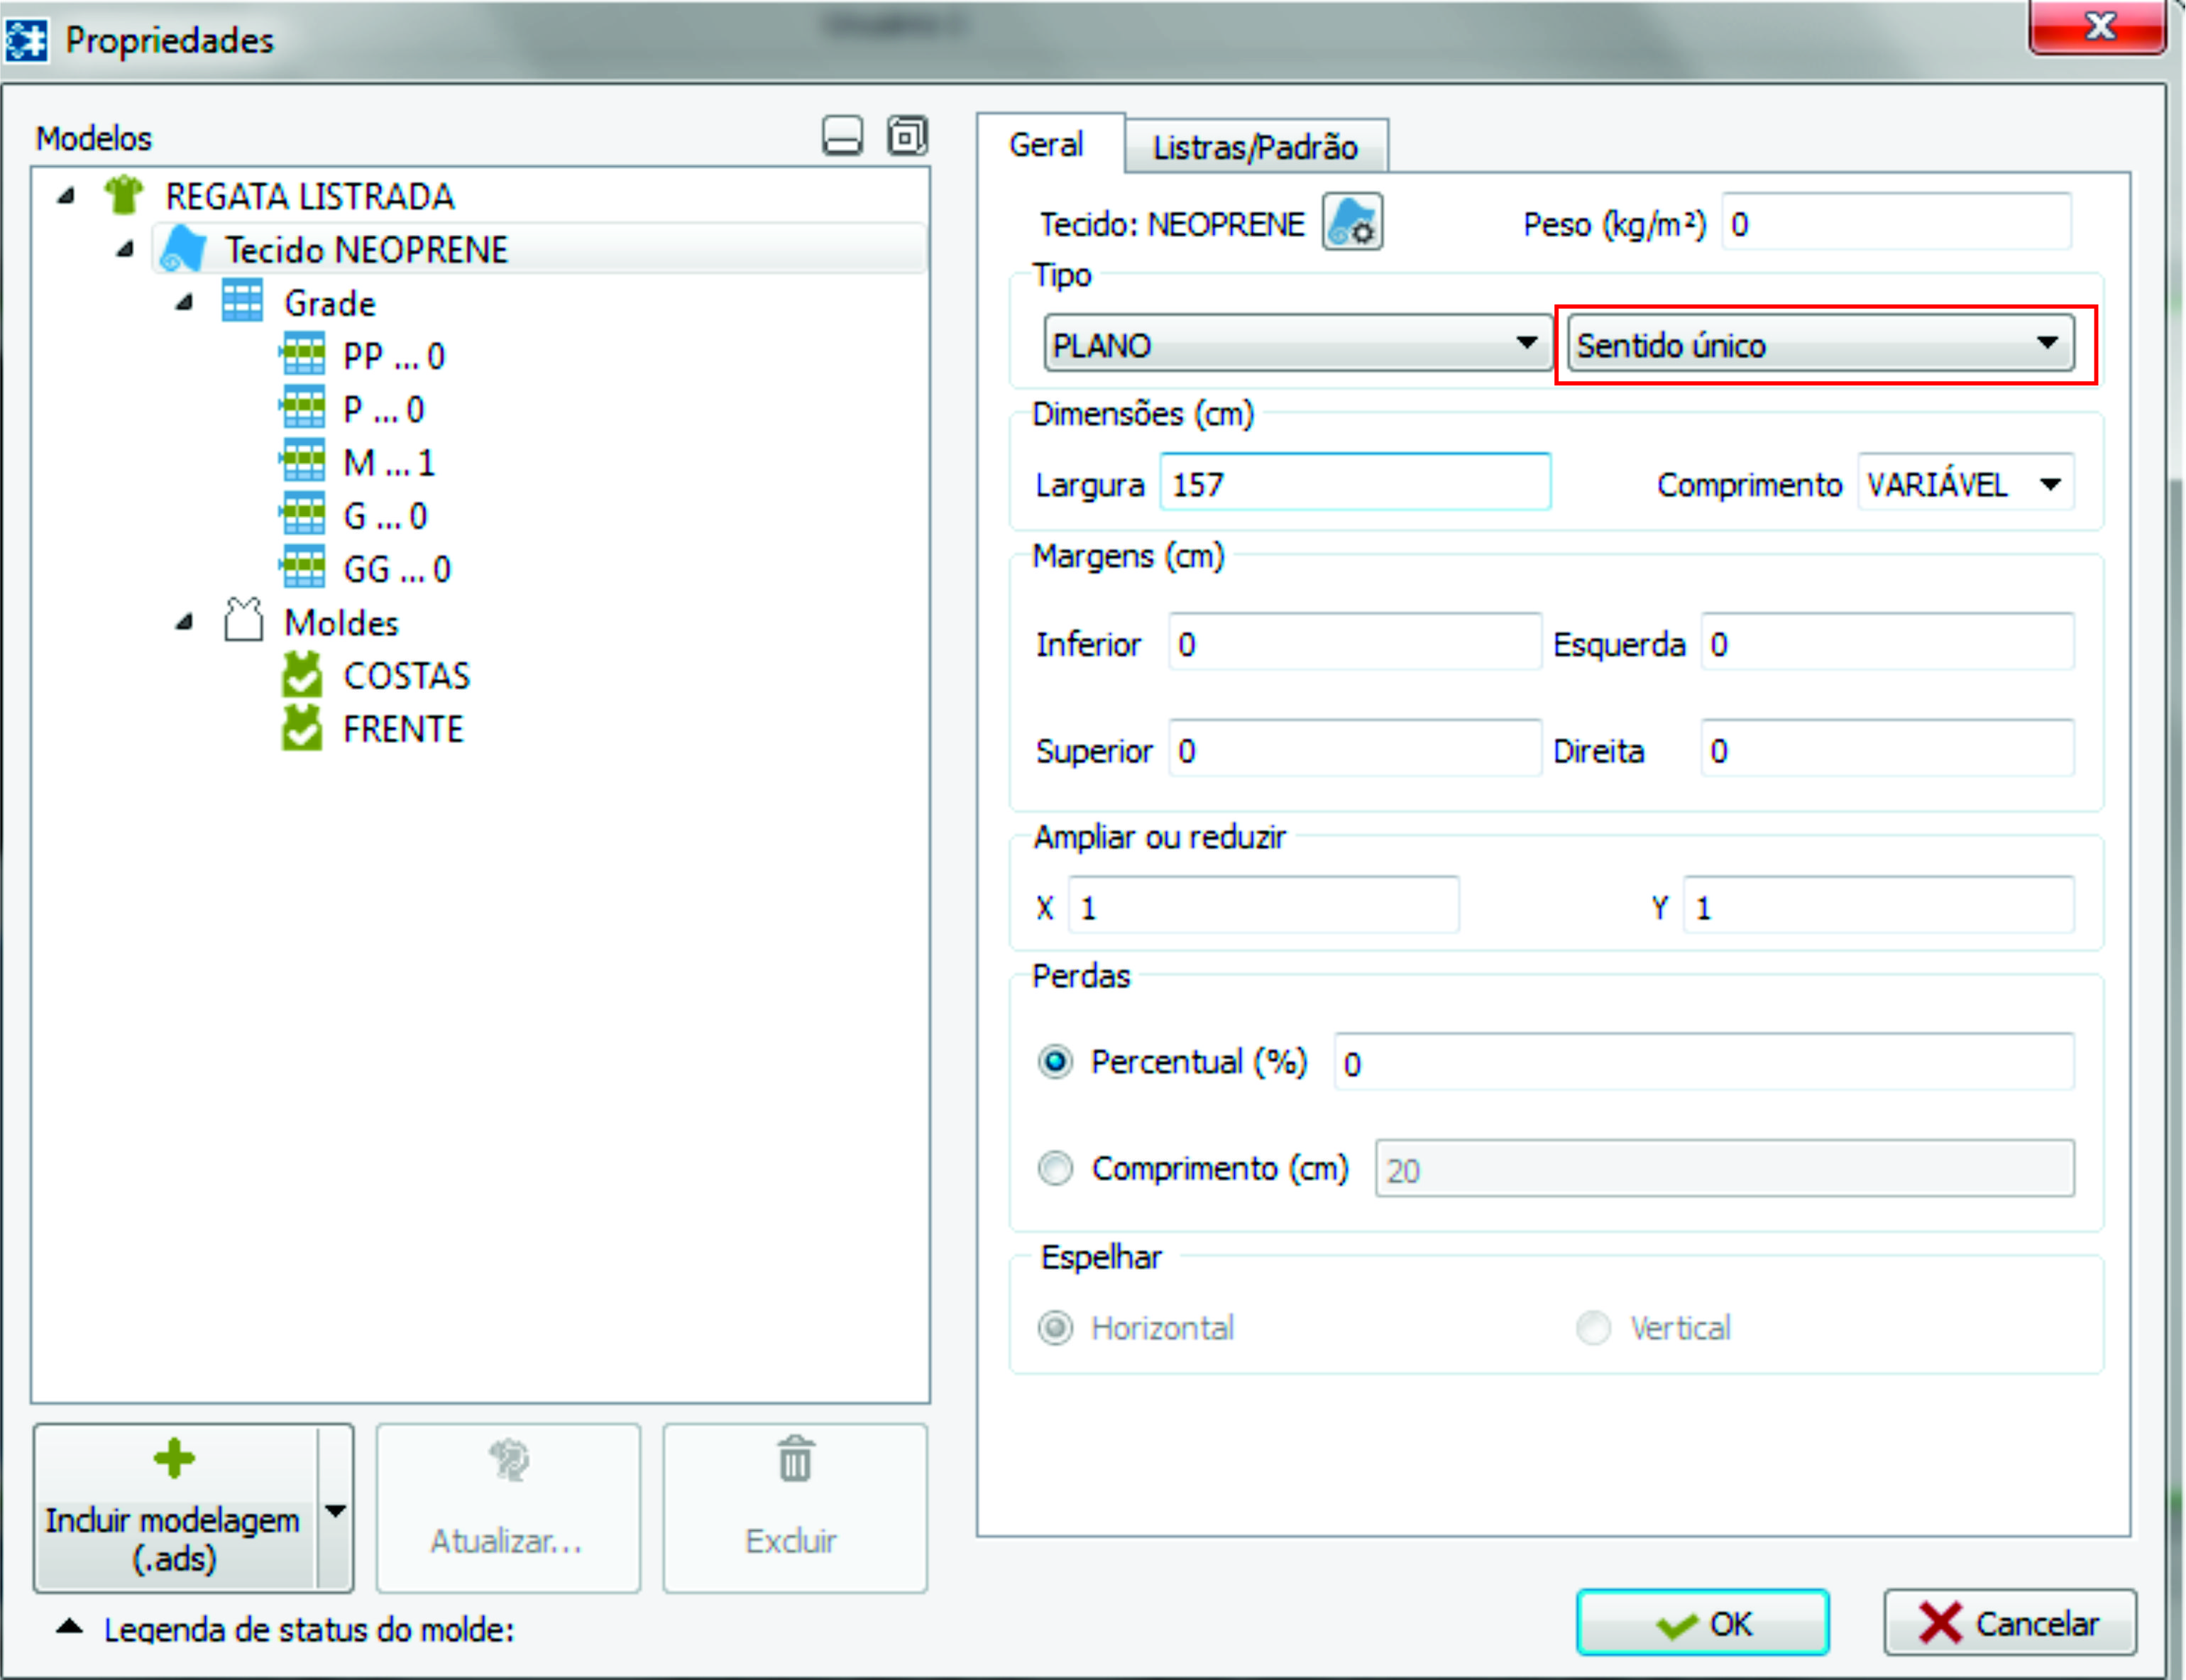Open fabric settings icon beside Tecido: NEOPRENE
Viewport: 2186px width, 1680px height.
[x=1352, y=222]
